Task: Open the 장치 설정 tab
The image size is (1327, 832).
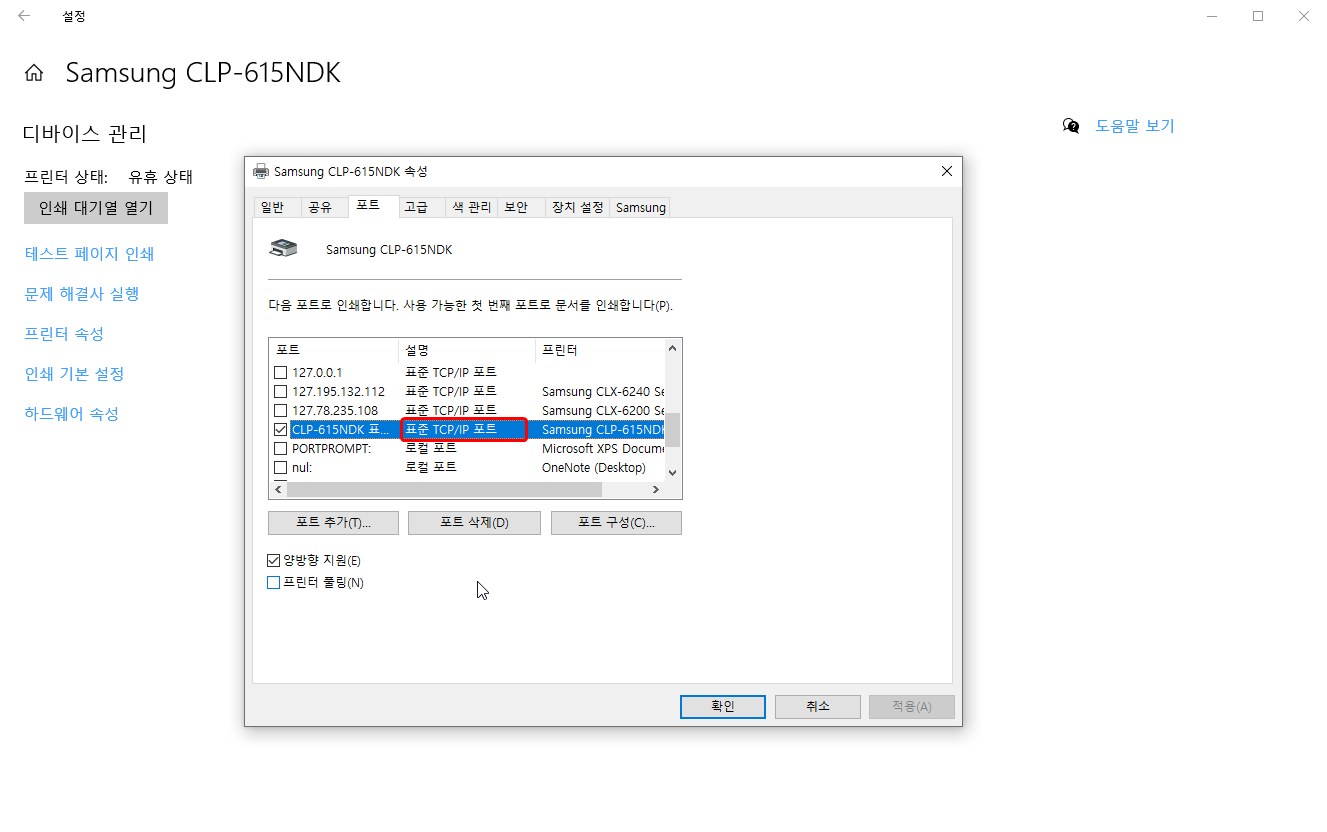Action: point(578,207)
